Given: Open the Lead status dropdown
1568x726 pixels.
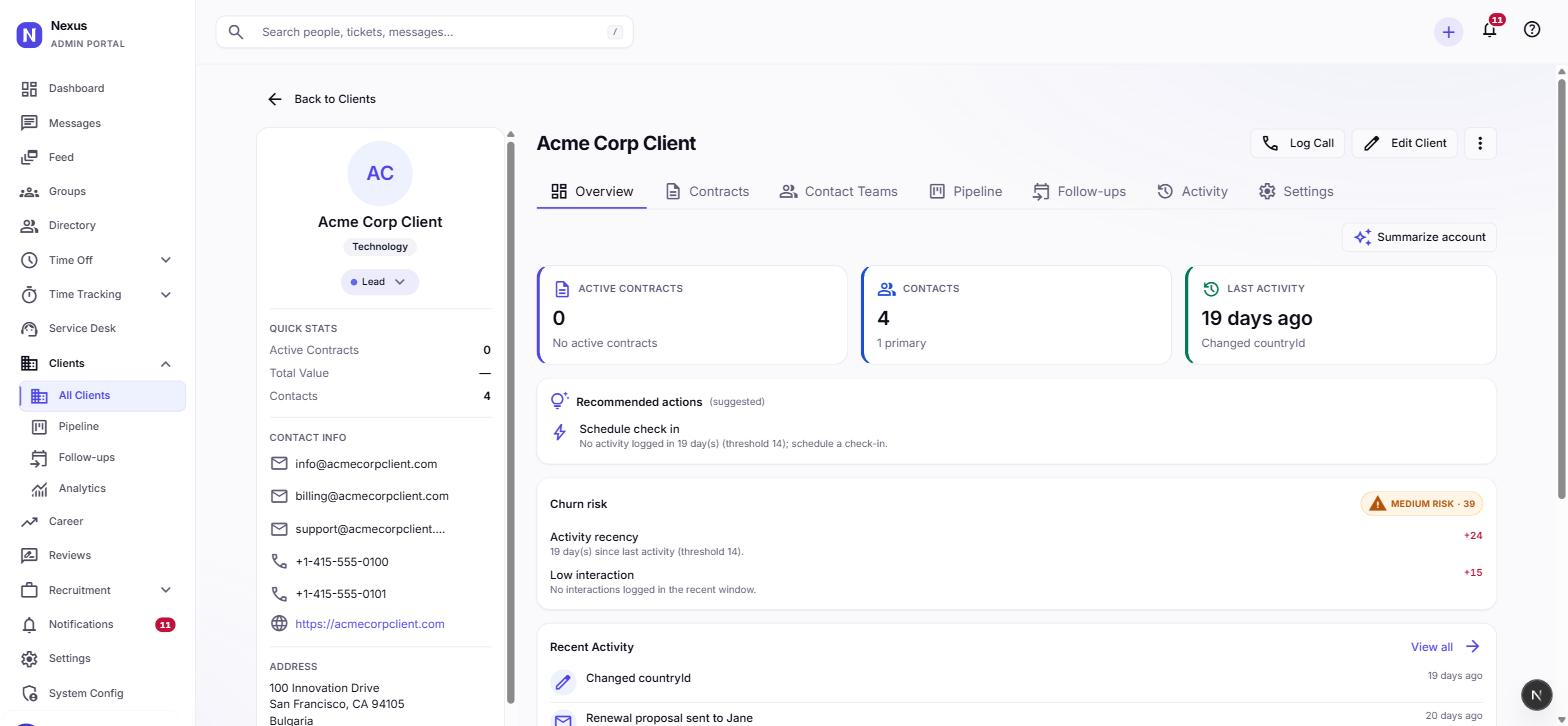Looking at the screenshot, I should pos(380,282).
